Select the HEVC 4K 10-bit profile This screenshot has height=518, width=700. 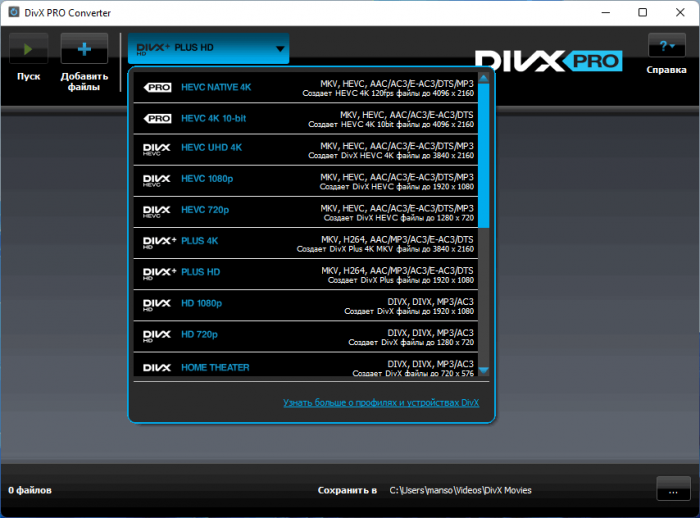[x=305, y=119]
